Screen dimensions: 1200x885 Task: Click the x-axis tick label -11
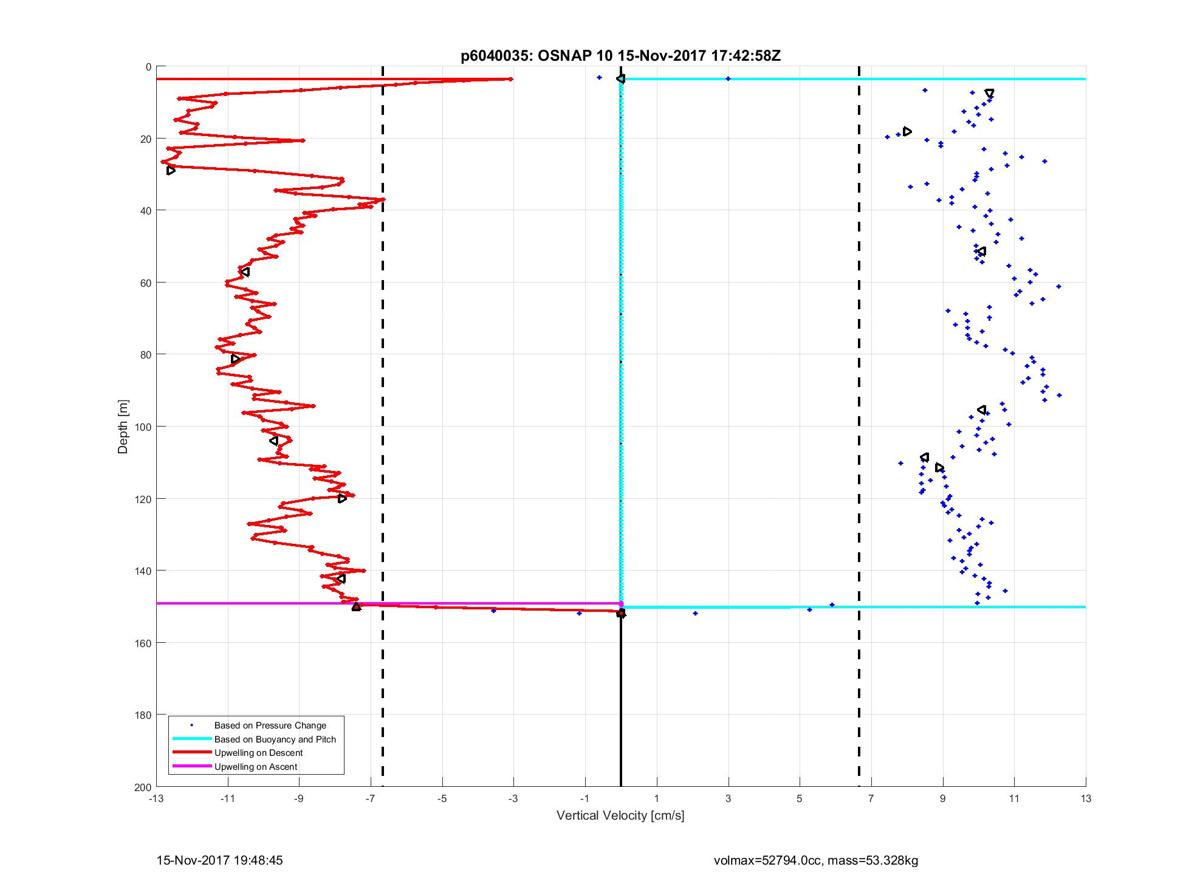click(227, 799)
